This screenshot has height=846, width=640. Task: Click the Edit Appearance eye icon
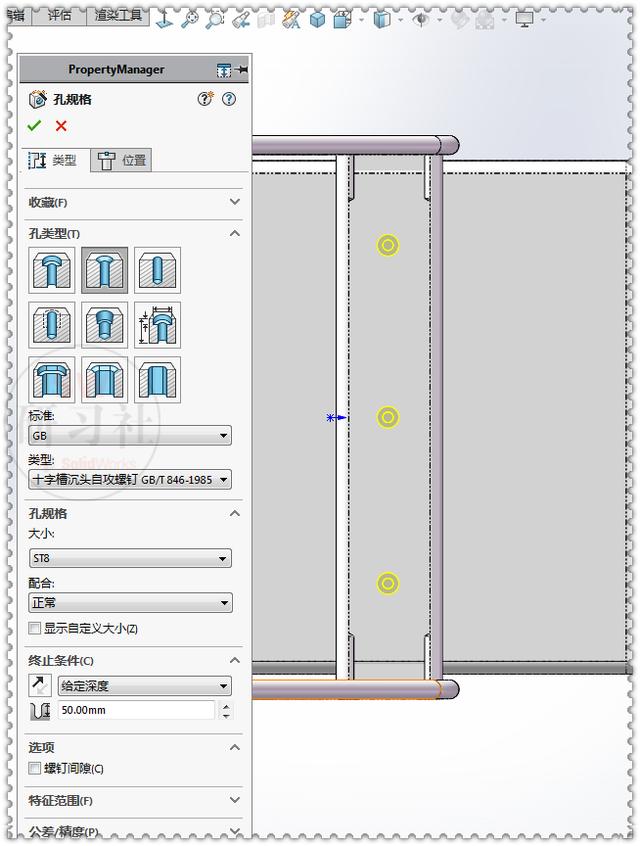click(421, 20)
